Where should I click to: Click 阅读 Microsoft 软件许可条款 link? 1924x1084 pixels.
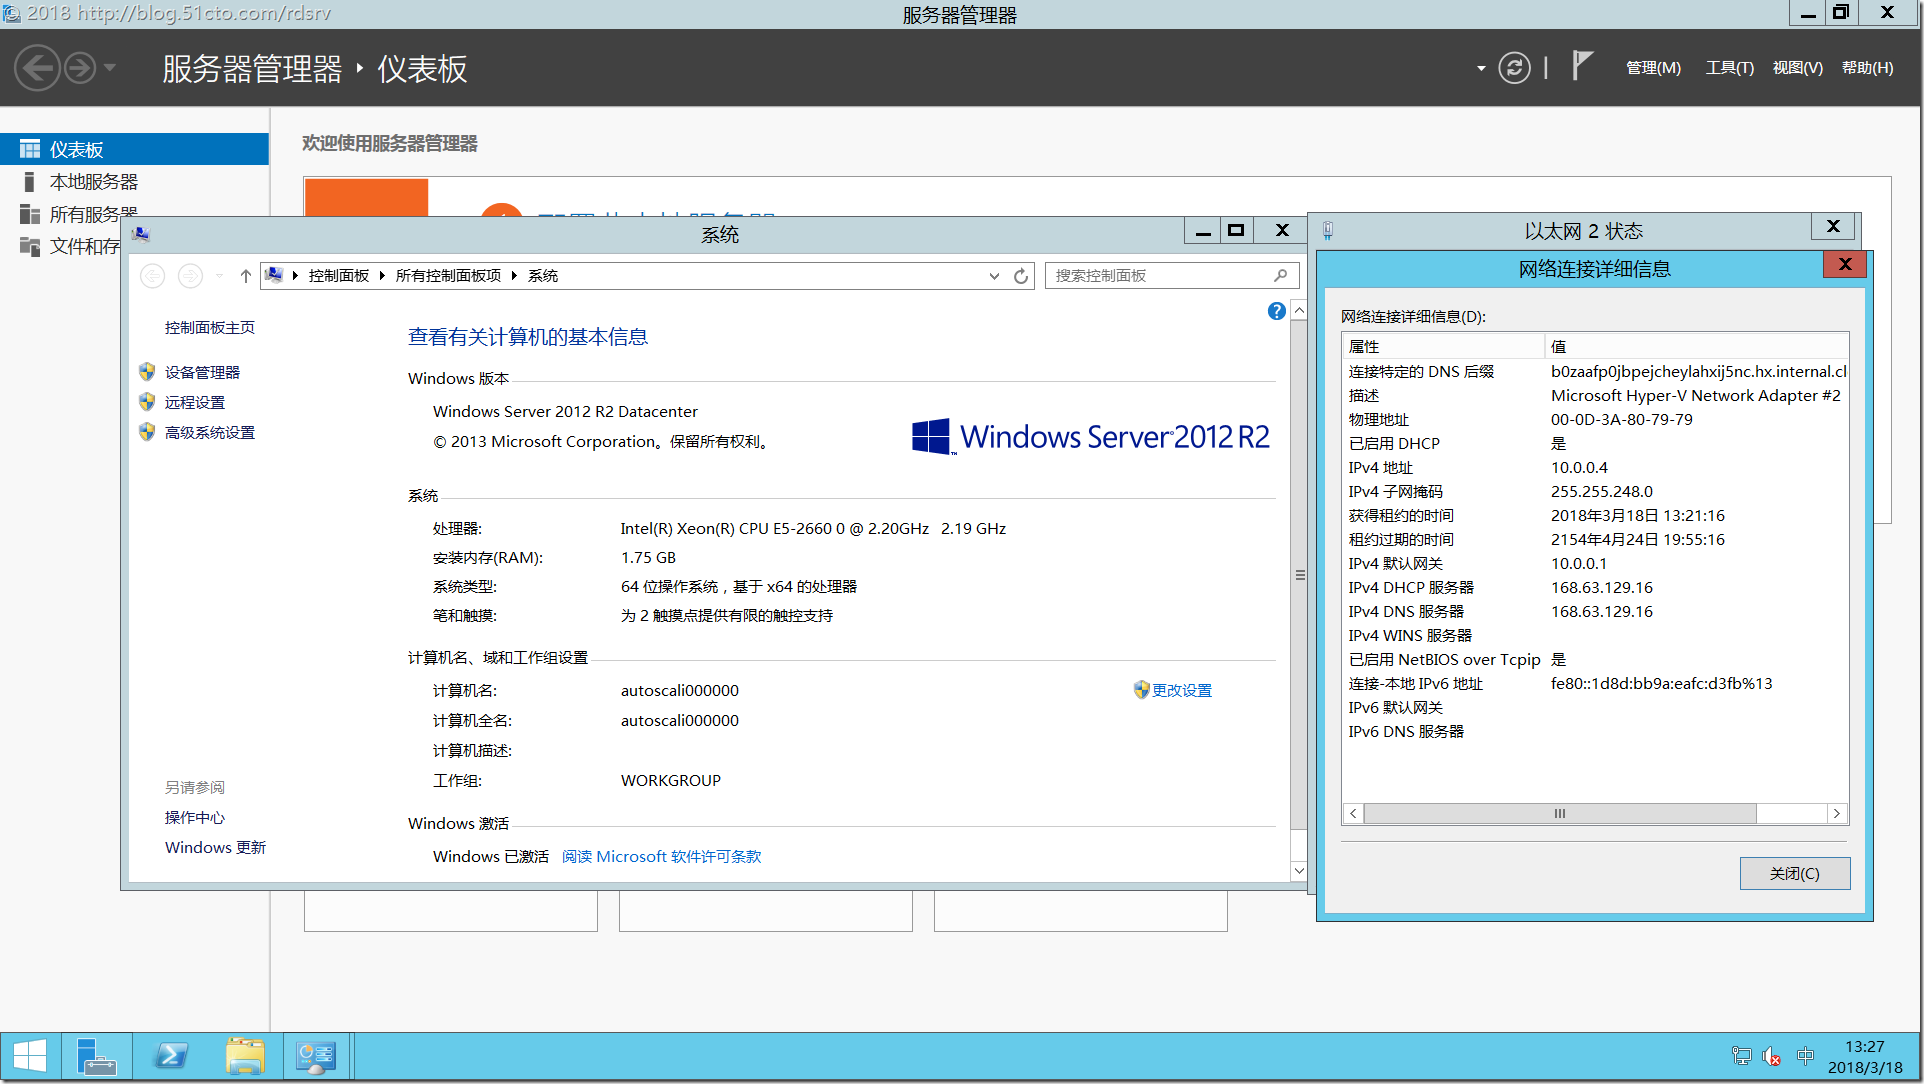click(661, 857)
